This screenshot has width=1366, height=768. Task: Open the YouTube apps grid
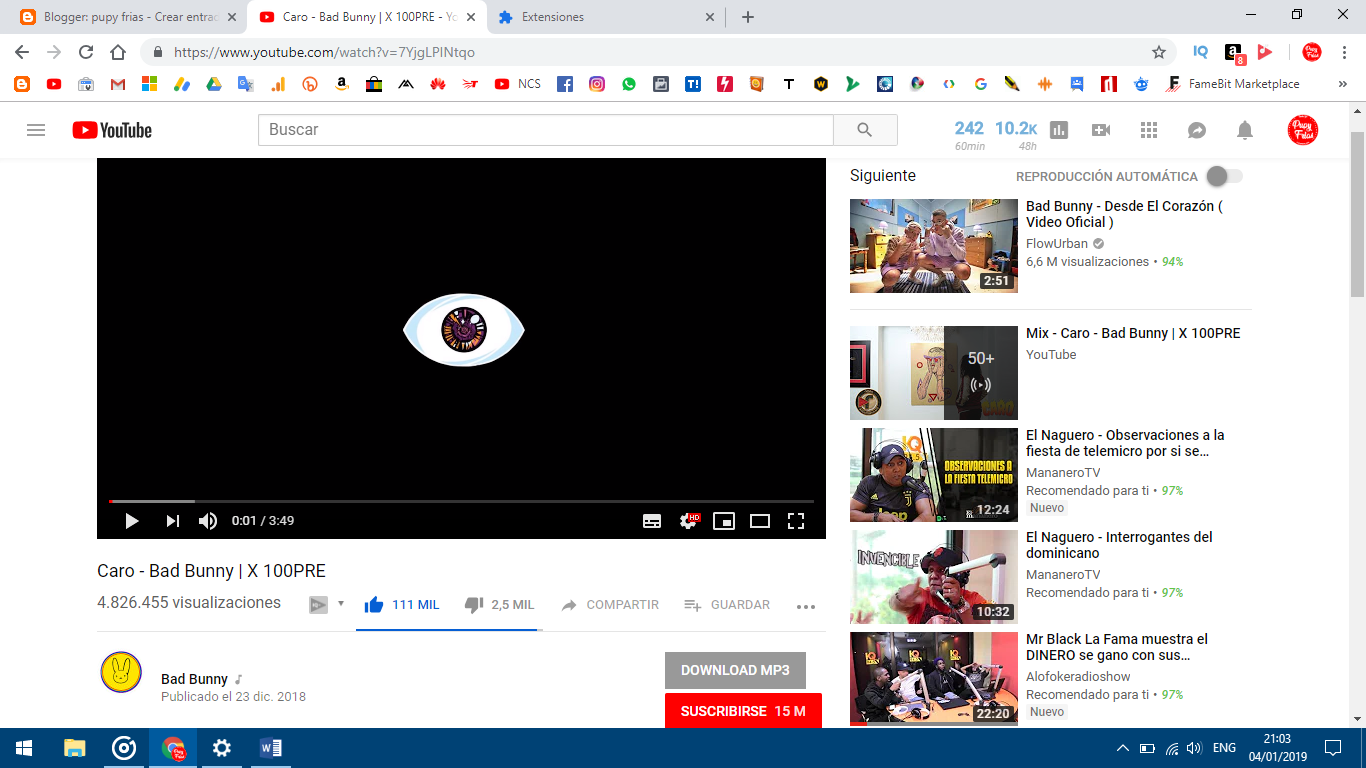pos(1149,130)
